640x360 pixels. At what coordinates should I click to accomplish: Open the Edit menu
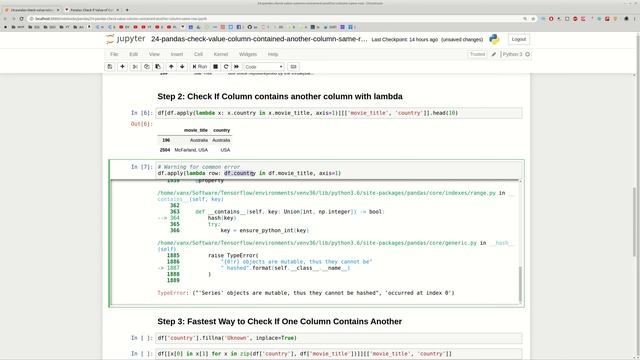133,54
